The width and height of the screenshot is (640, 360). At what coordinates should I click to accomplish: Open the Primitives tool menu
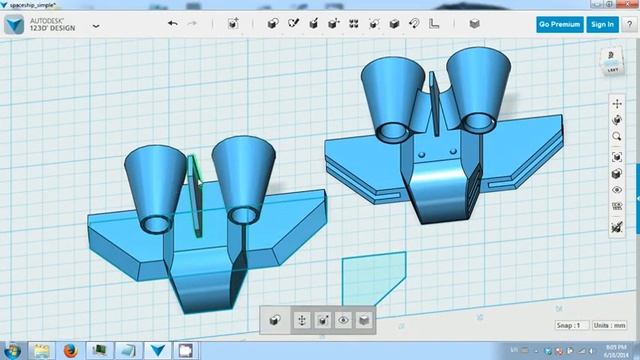(273, 24)
